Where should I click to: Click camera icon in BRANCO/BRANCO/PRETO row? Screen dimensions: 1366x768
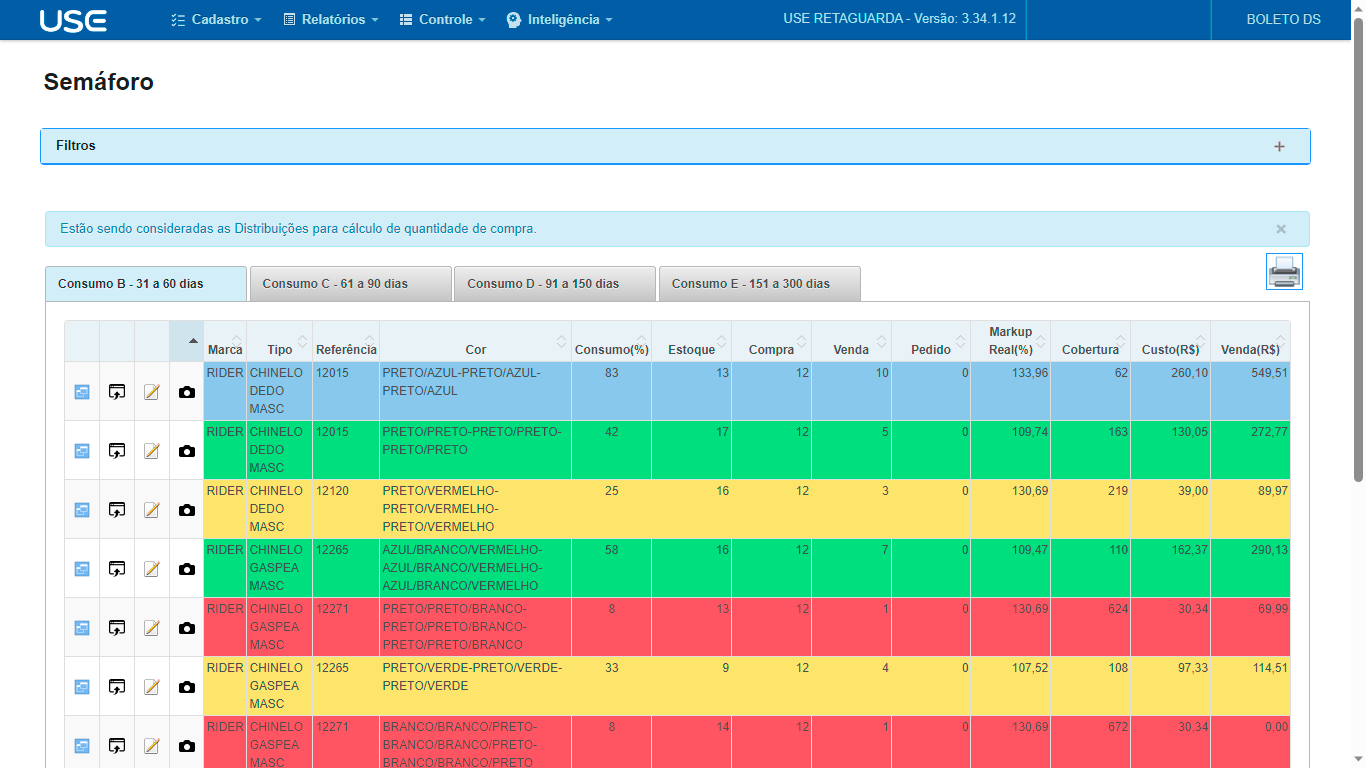tap(187, 746)
